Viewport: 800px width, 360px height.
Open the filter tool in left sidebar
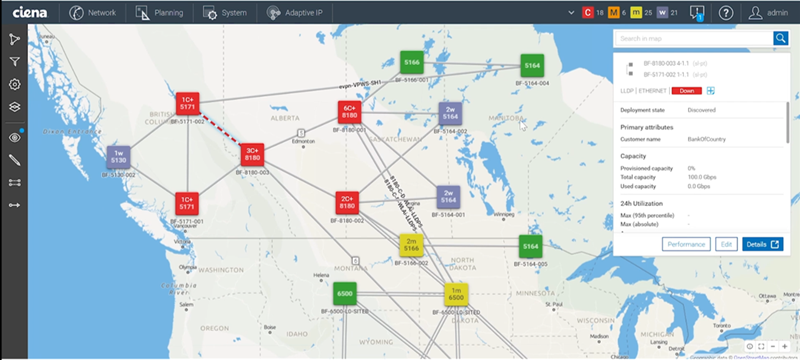pyautogui.click(x=14, y=62)
